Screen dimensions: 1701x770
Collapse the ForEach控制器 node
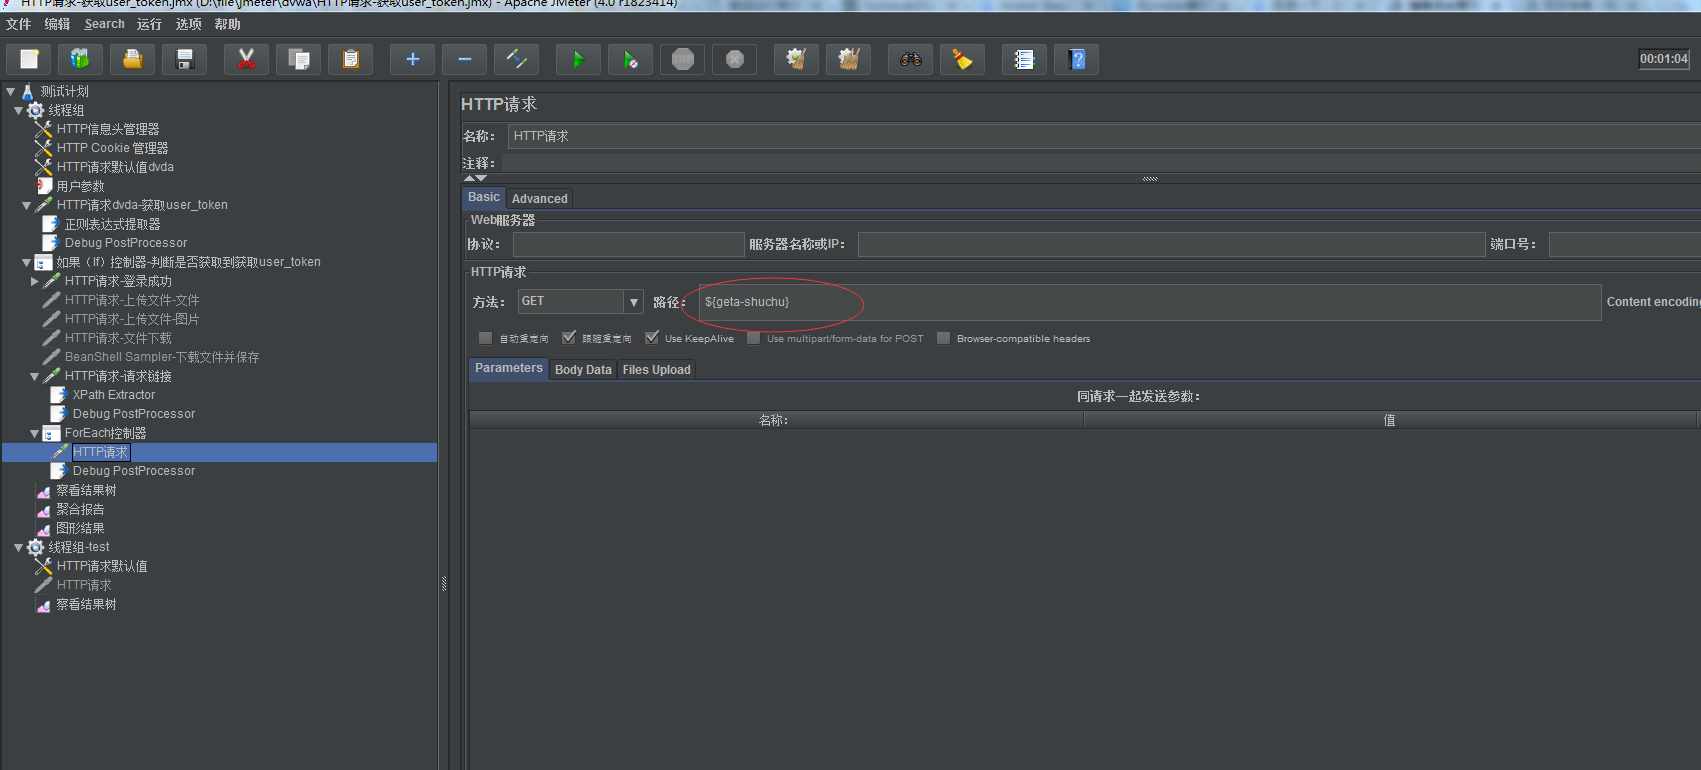[x=34, y=433]
